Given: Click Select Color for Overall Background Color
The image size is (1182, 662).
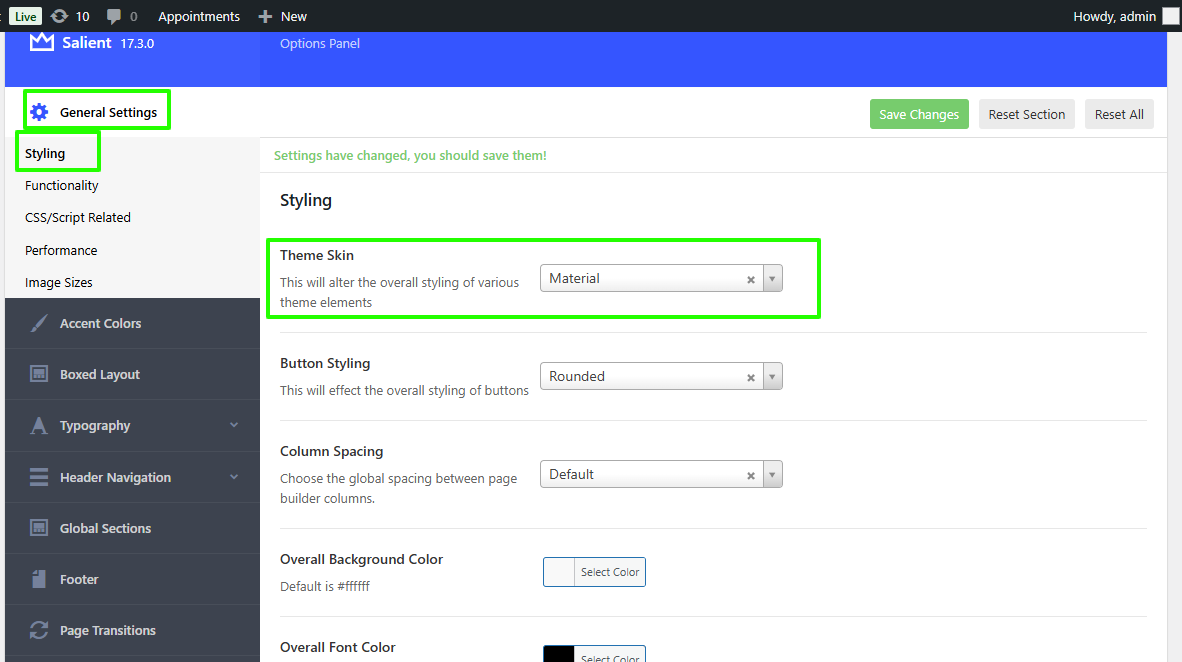Looking at the screenshot, I should pos(610,572).
